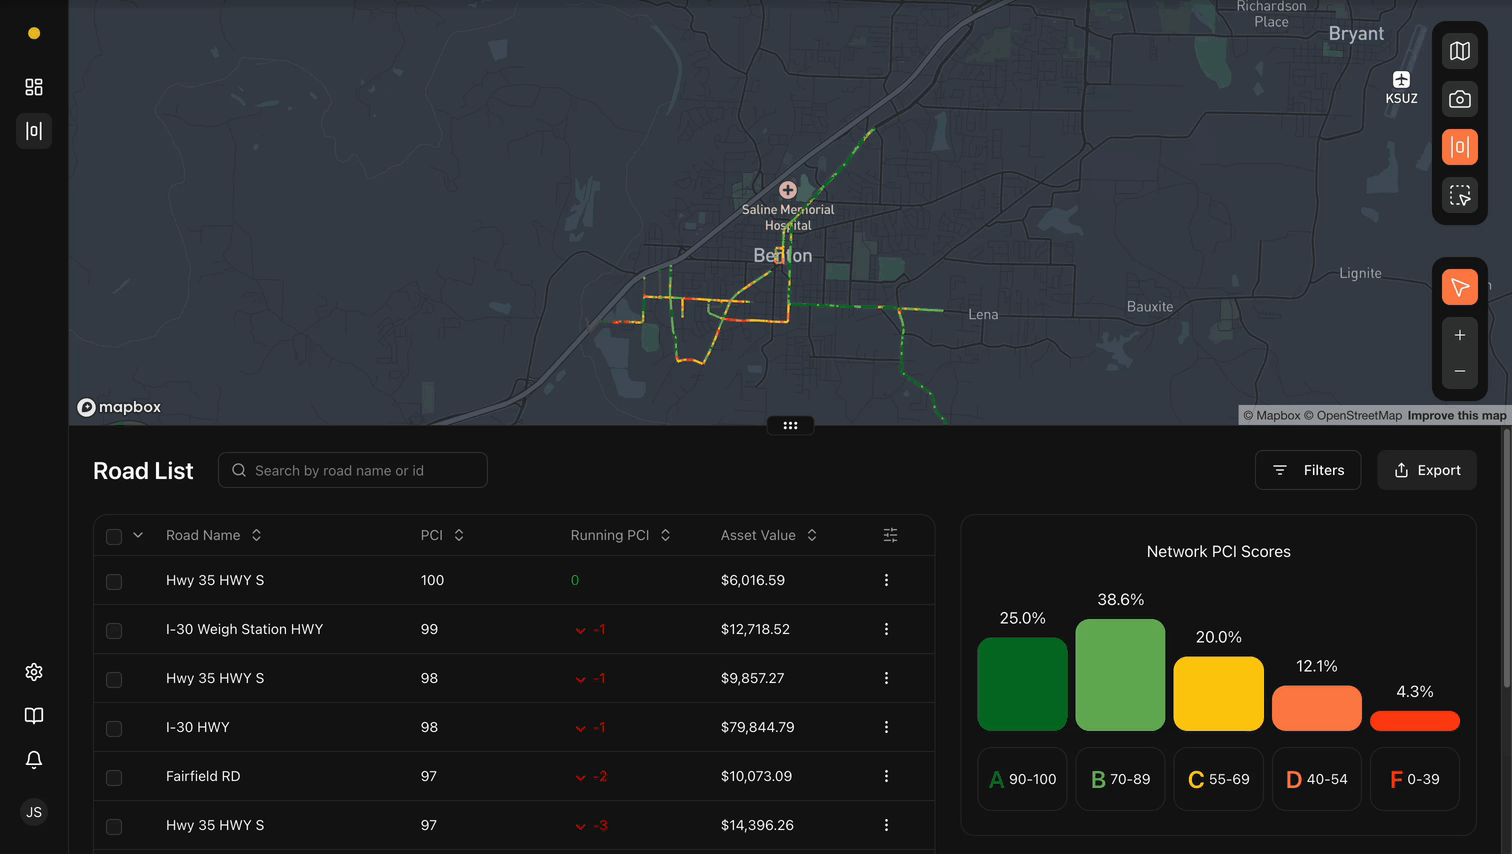Zoom in on the map
The image size is (1512, 854).
1460,335
